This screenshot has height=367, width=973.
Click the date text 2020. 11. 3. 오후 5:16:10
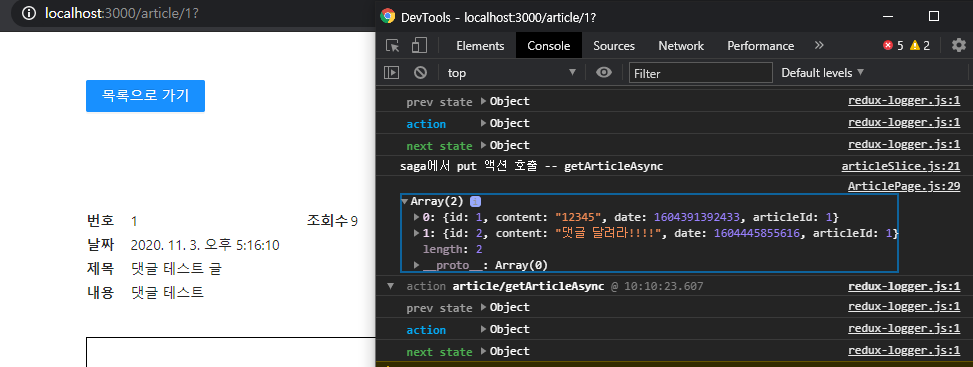click(205, 245)
